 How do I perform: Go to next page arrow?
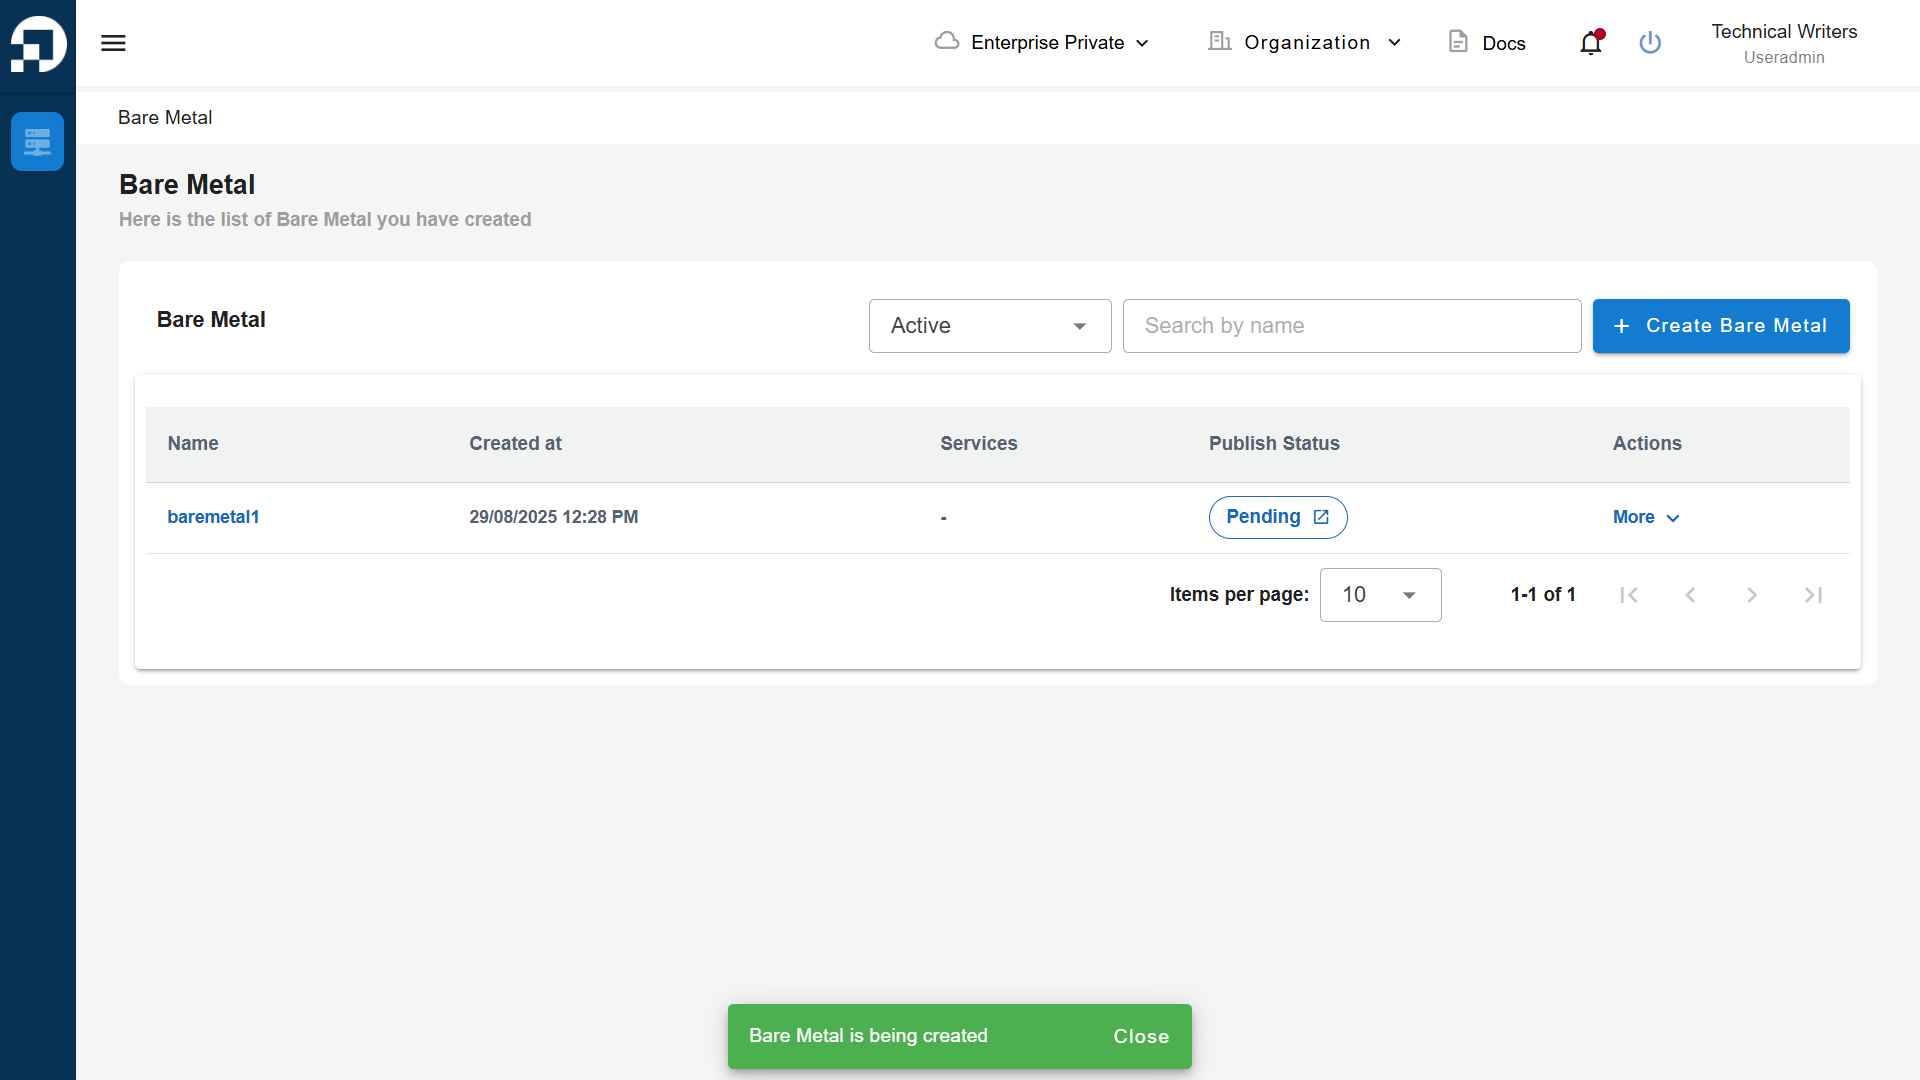coord(1752,595)
